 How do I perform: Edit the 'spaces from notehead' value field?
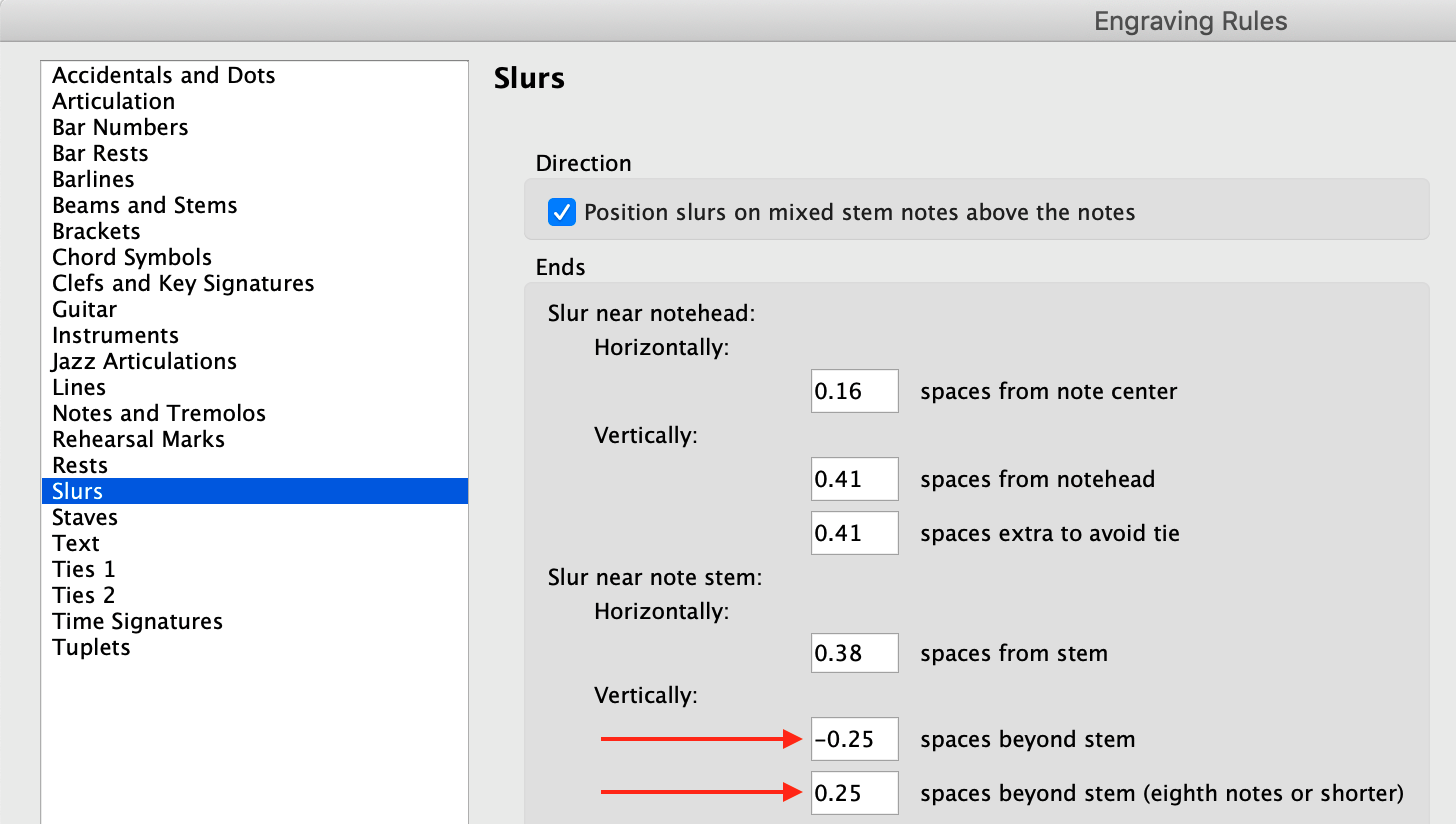(x=855, y=479)
